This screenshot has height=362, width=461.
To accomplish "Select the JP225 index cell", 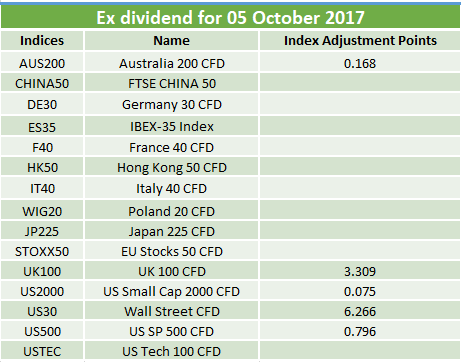I will 42,231.
